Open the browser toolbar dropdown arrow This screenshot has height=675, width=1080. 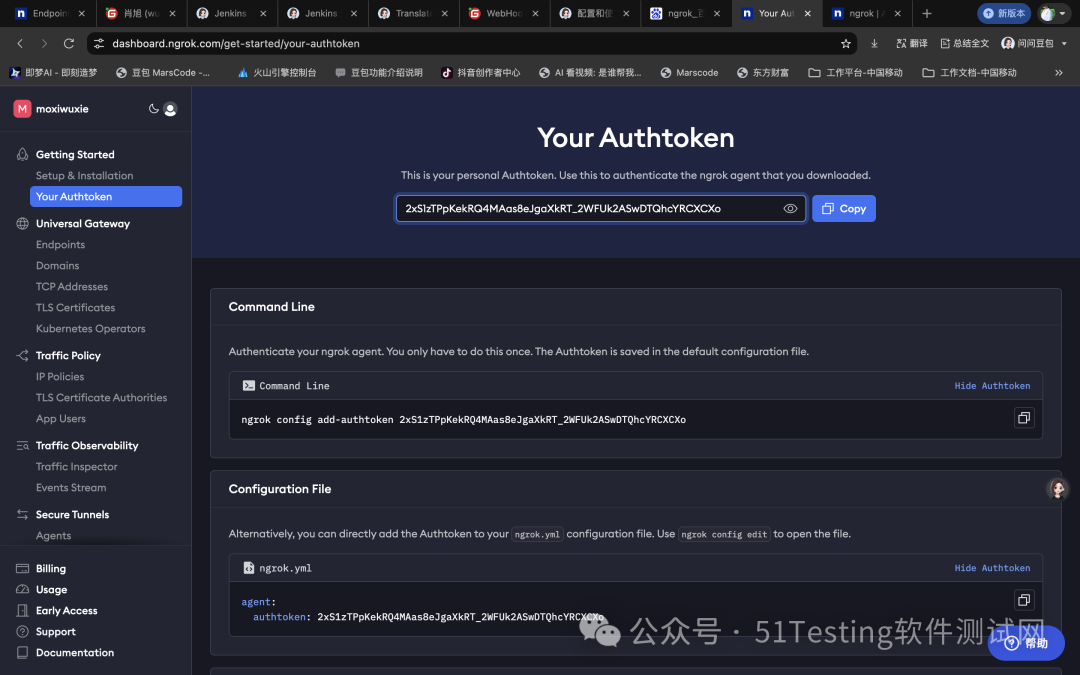[x=1064, y=43]
